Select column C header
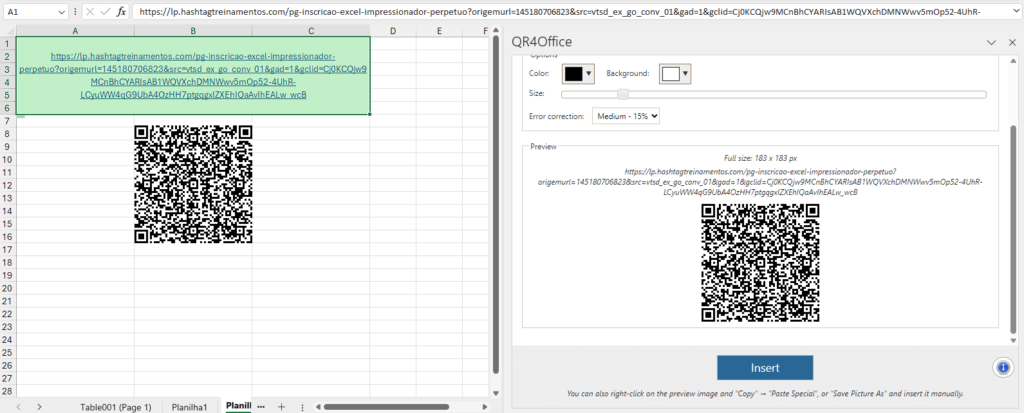This screenshot has height=413, width=1024. pos(311,31)
